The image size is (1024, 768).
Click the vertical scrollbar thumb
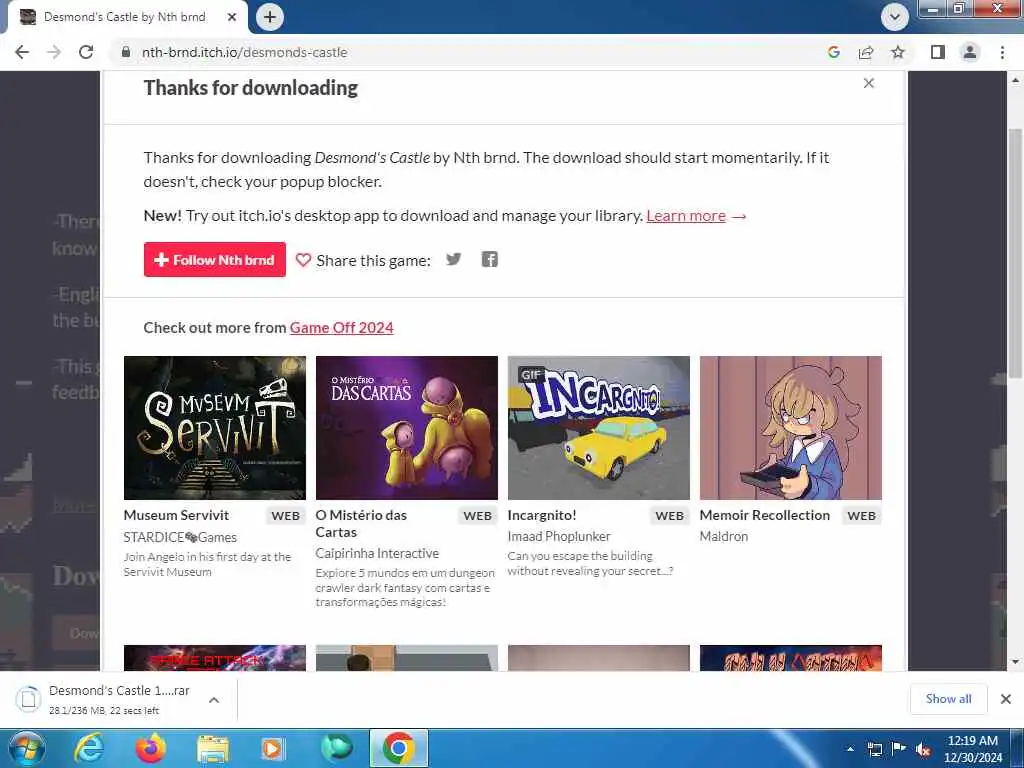[x=1016, y=253]
